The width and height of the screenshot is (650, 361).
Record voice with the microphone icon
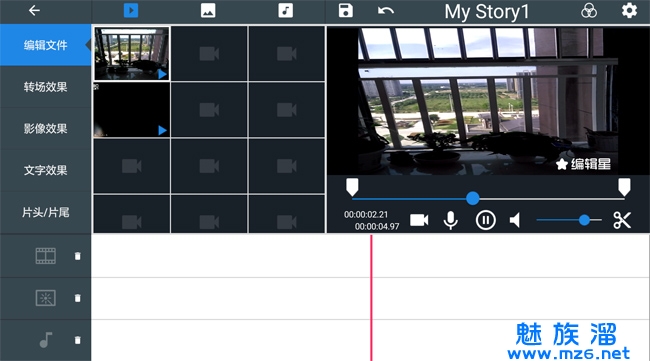451,220
